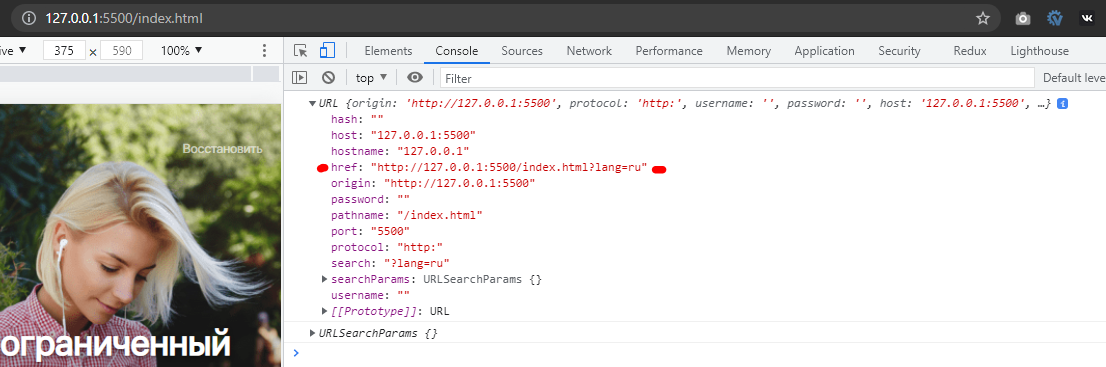
Task: Click the viewport width field 375
Action: tap(64, 51)
